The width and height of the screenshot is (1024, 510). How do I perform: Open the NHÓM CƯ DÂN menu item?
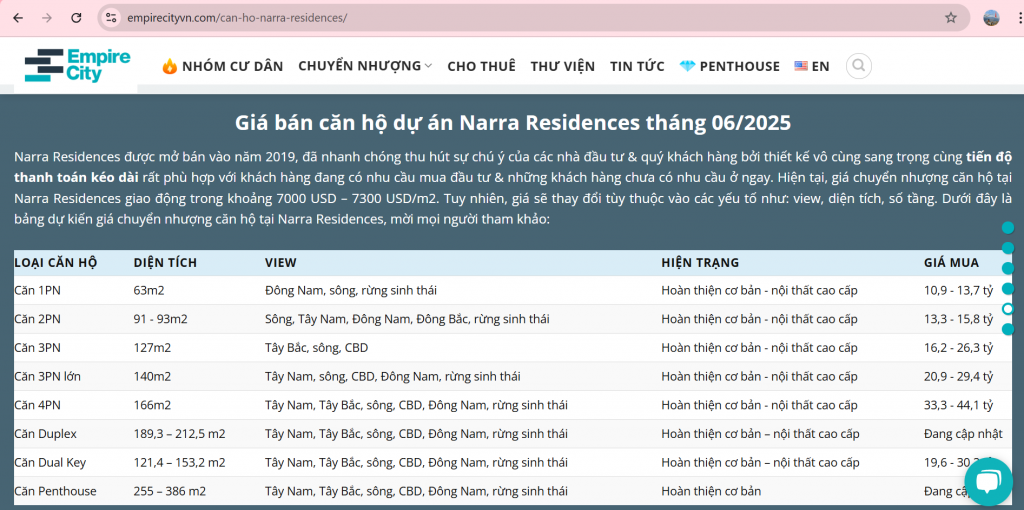[223, 66]
